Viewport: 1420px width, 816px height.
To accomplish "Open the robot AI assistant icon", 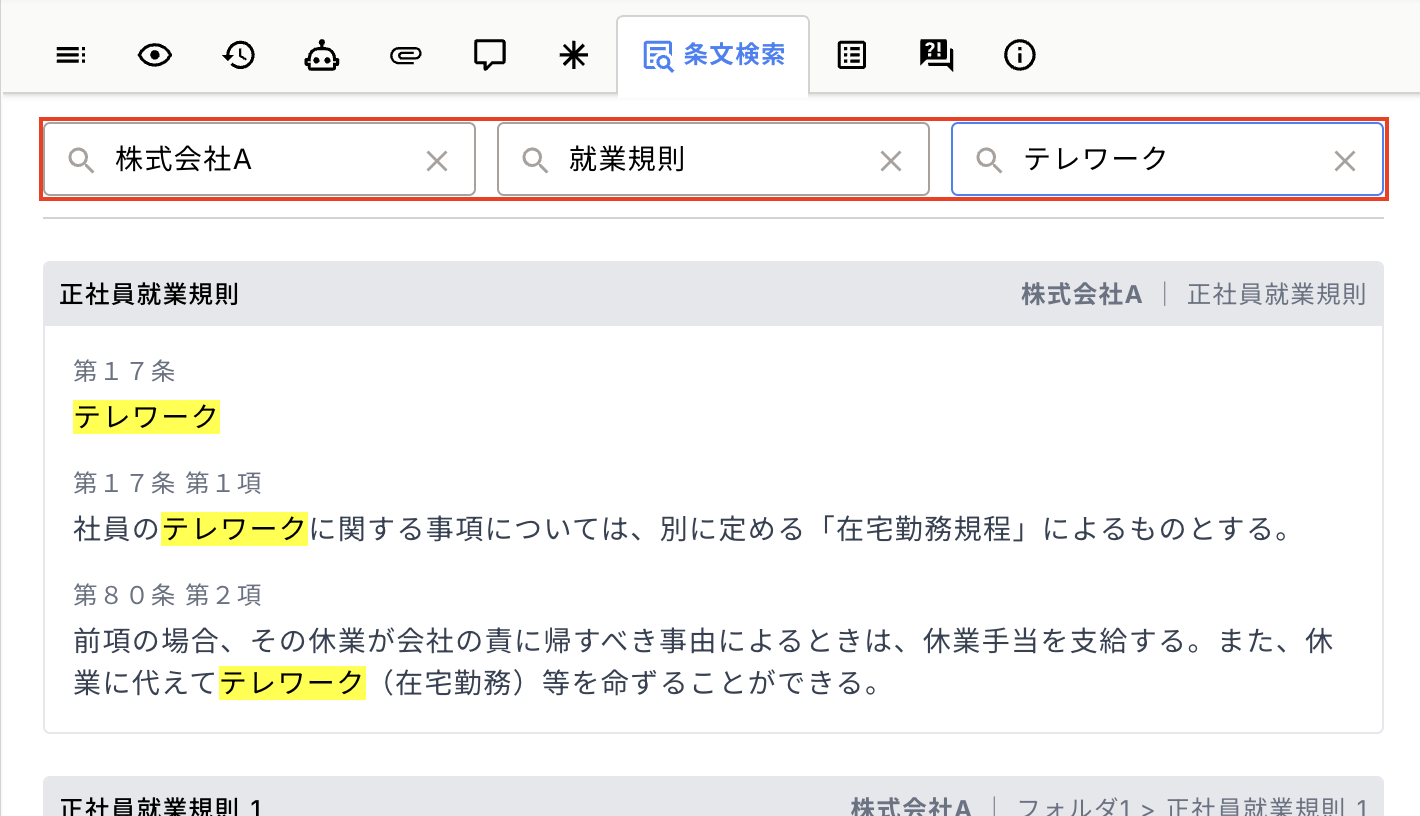I will [321, 55].
